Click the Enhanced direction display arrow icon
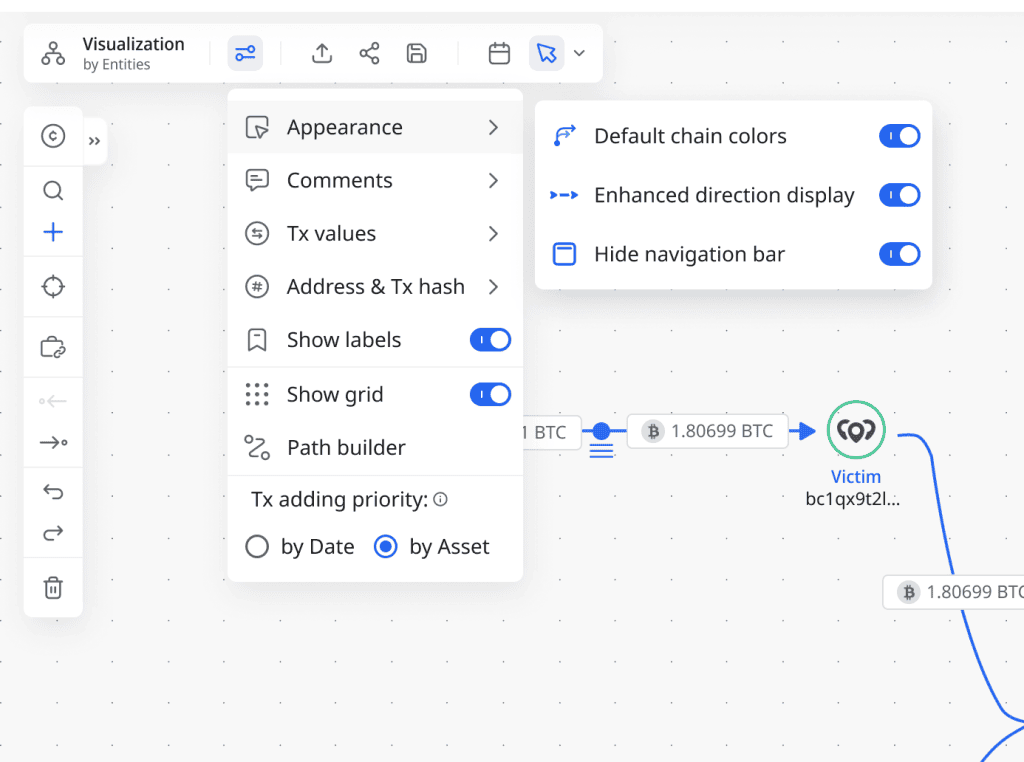This screenshot has width=1024, height=762. [x=564, y=195]
